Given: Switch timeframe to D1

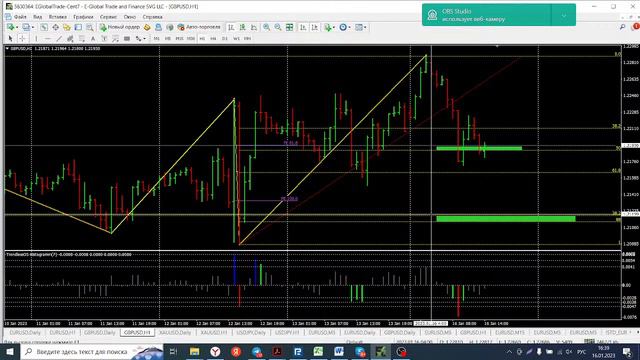Looking at the screenshot, I should click(x=224, y=38).
